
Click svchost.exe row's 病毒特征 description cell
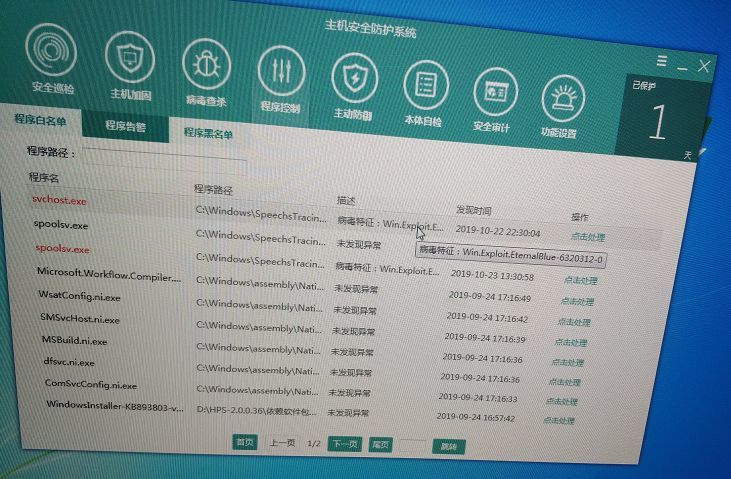[390, 224]
